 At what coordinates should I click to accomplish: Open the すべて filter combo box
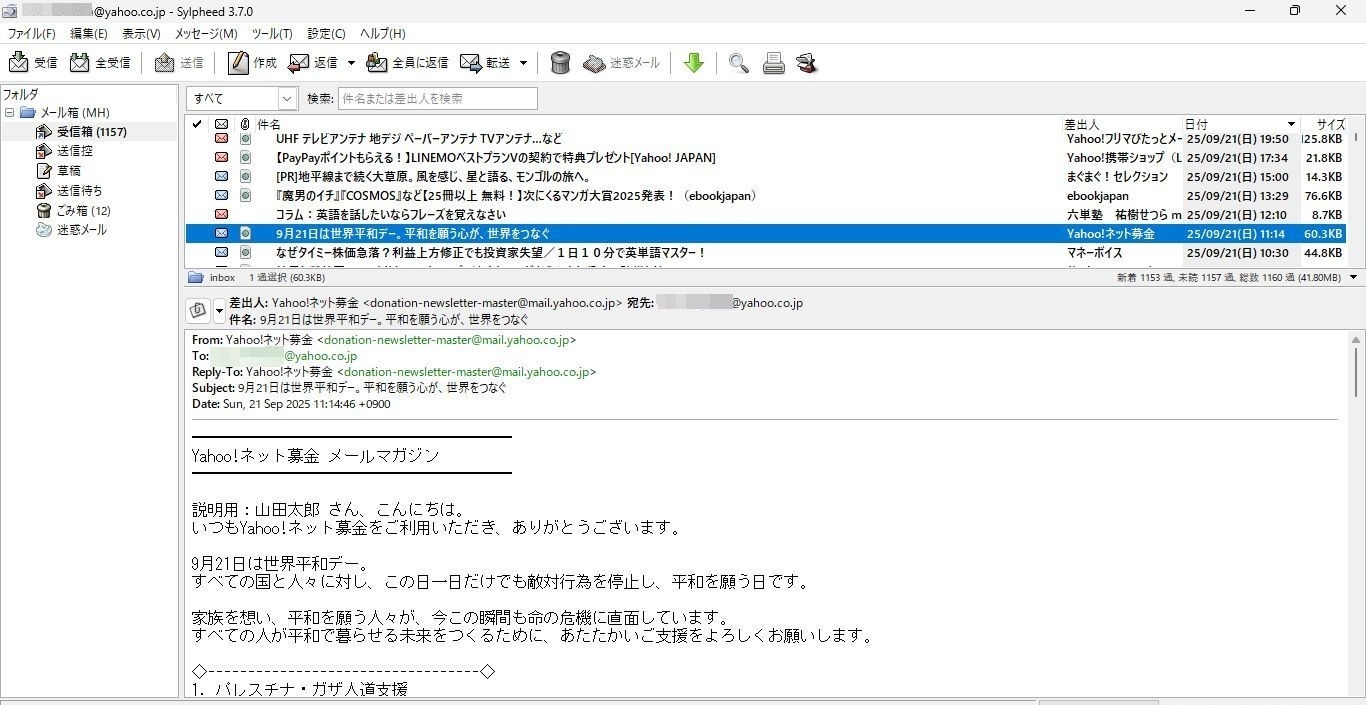point(242,98)
